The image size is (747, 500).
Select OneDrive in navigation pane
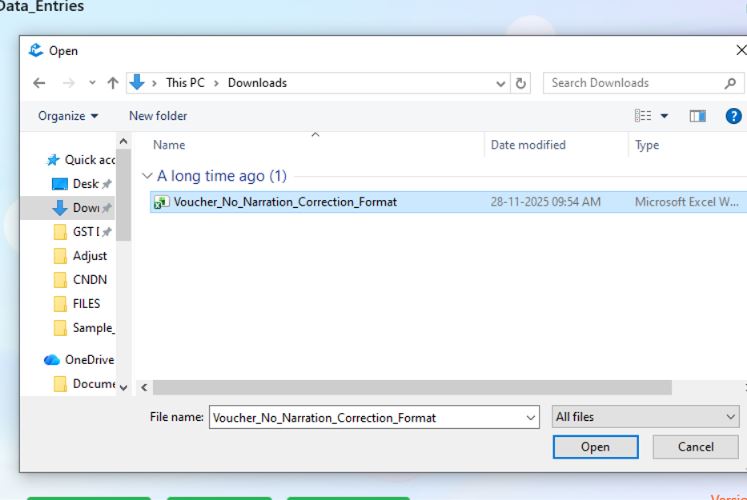pyautogui.click(x=90, y=360)
